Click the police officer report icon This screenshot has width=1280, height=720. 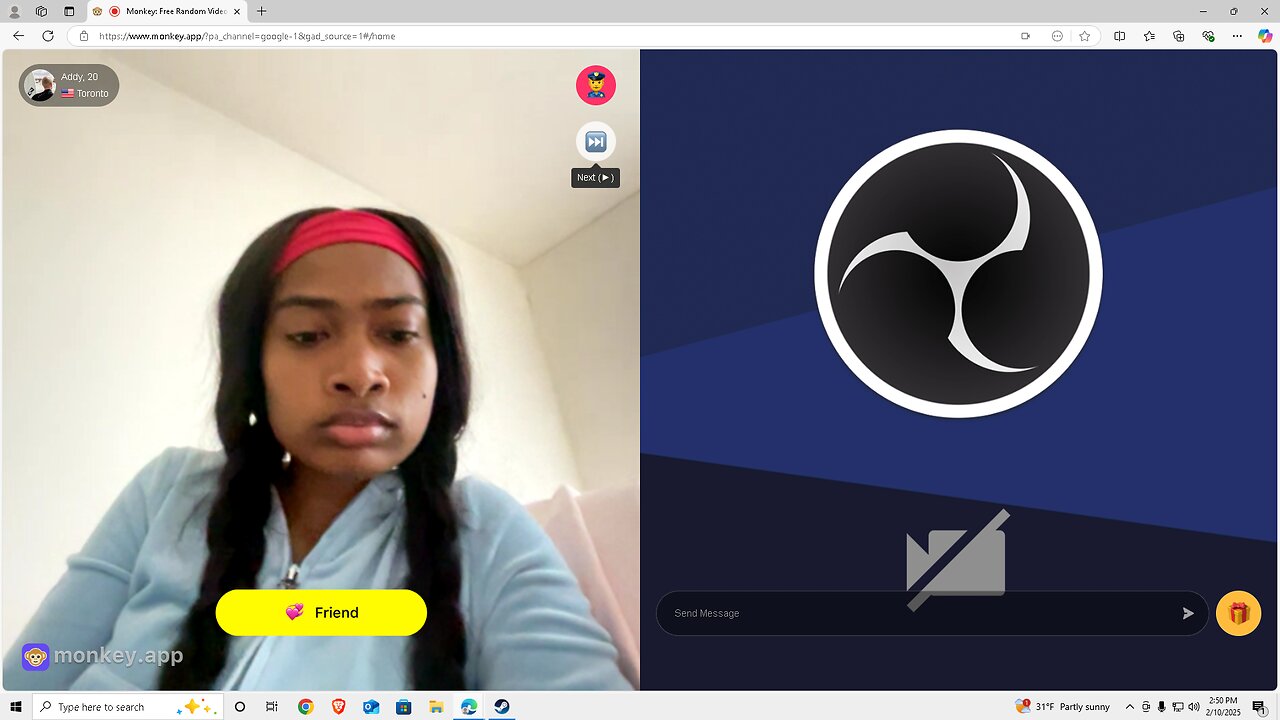(x=595, y=85)
